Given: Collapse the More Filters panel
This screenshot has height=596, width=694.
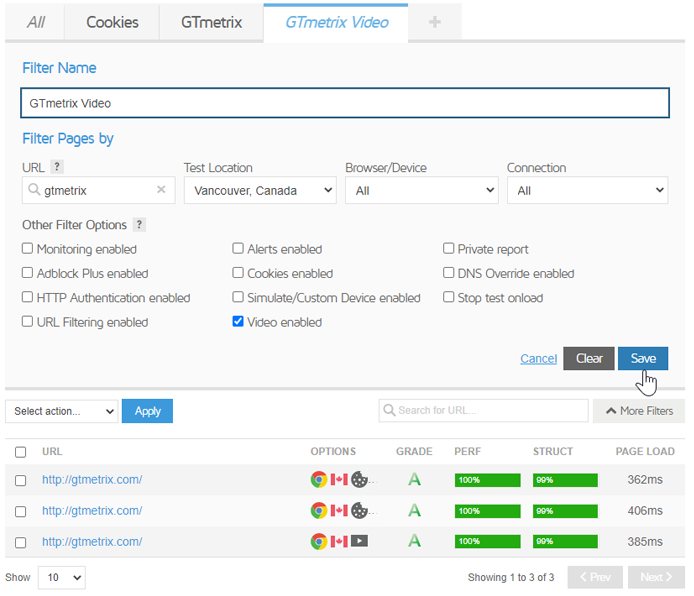Looking at the screenshot, I should pyautogui.click(x=639, y=411).
